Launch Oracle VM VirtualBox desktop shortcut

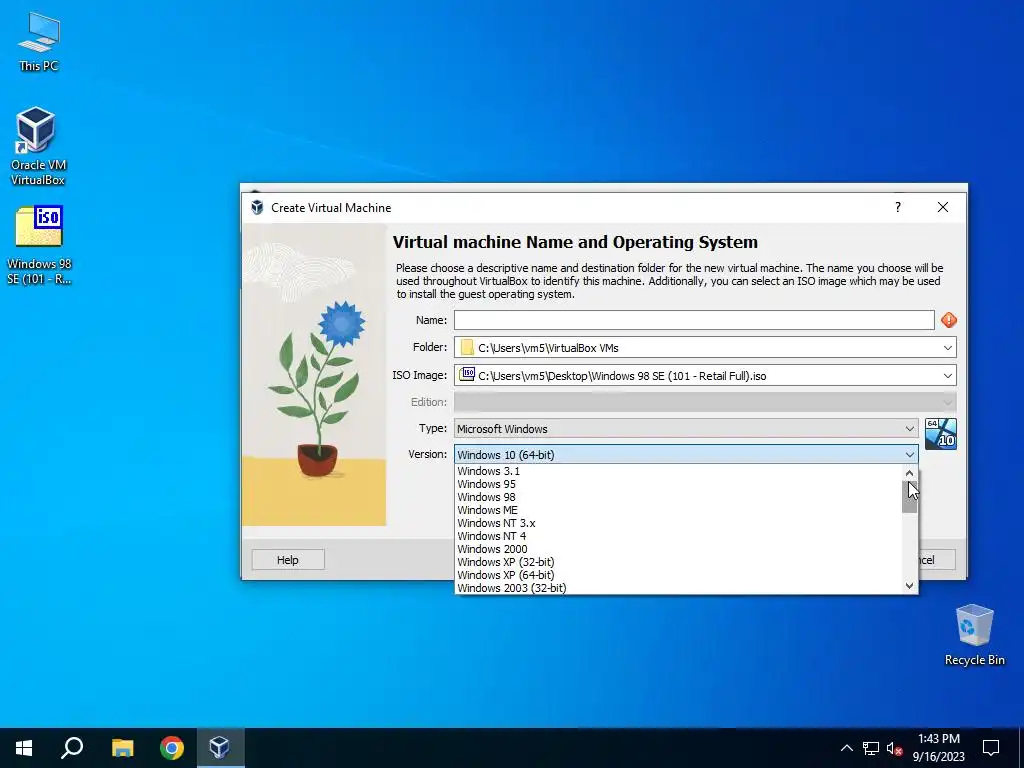[37, 146]
